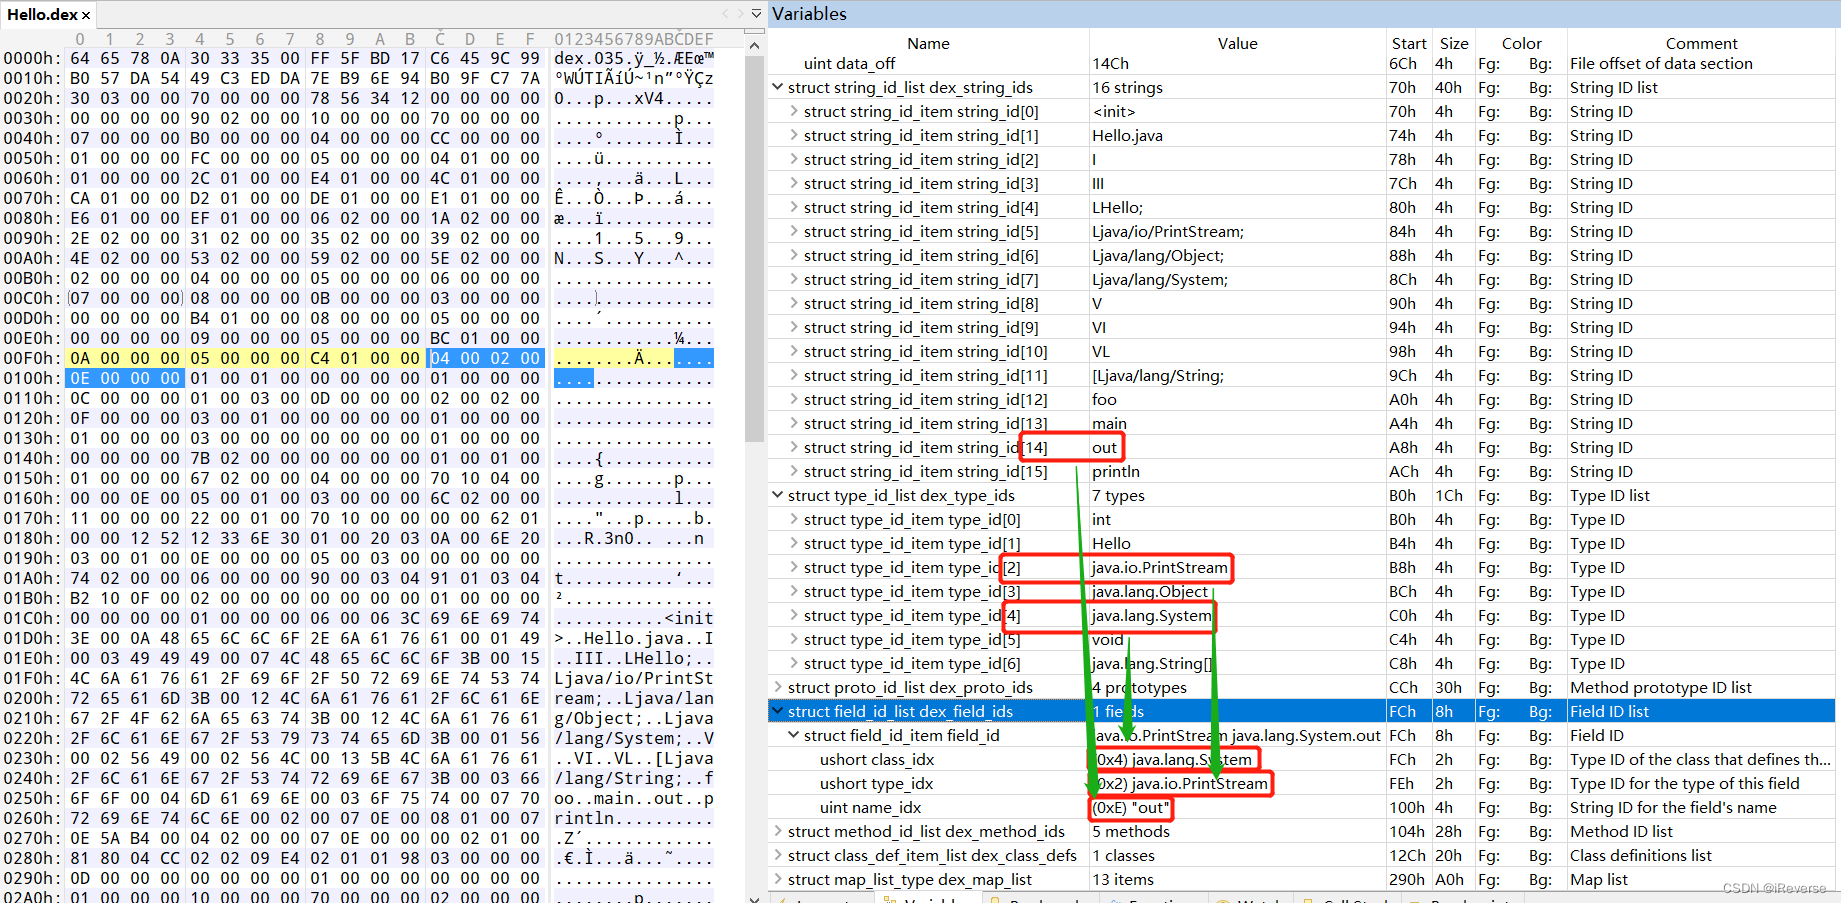Sort by the Size column header

click(x=1453, y=43)
